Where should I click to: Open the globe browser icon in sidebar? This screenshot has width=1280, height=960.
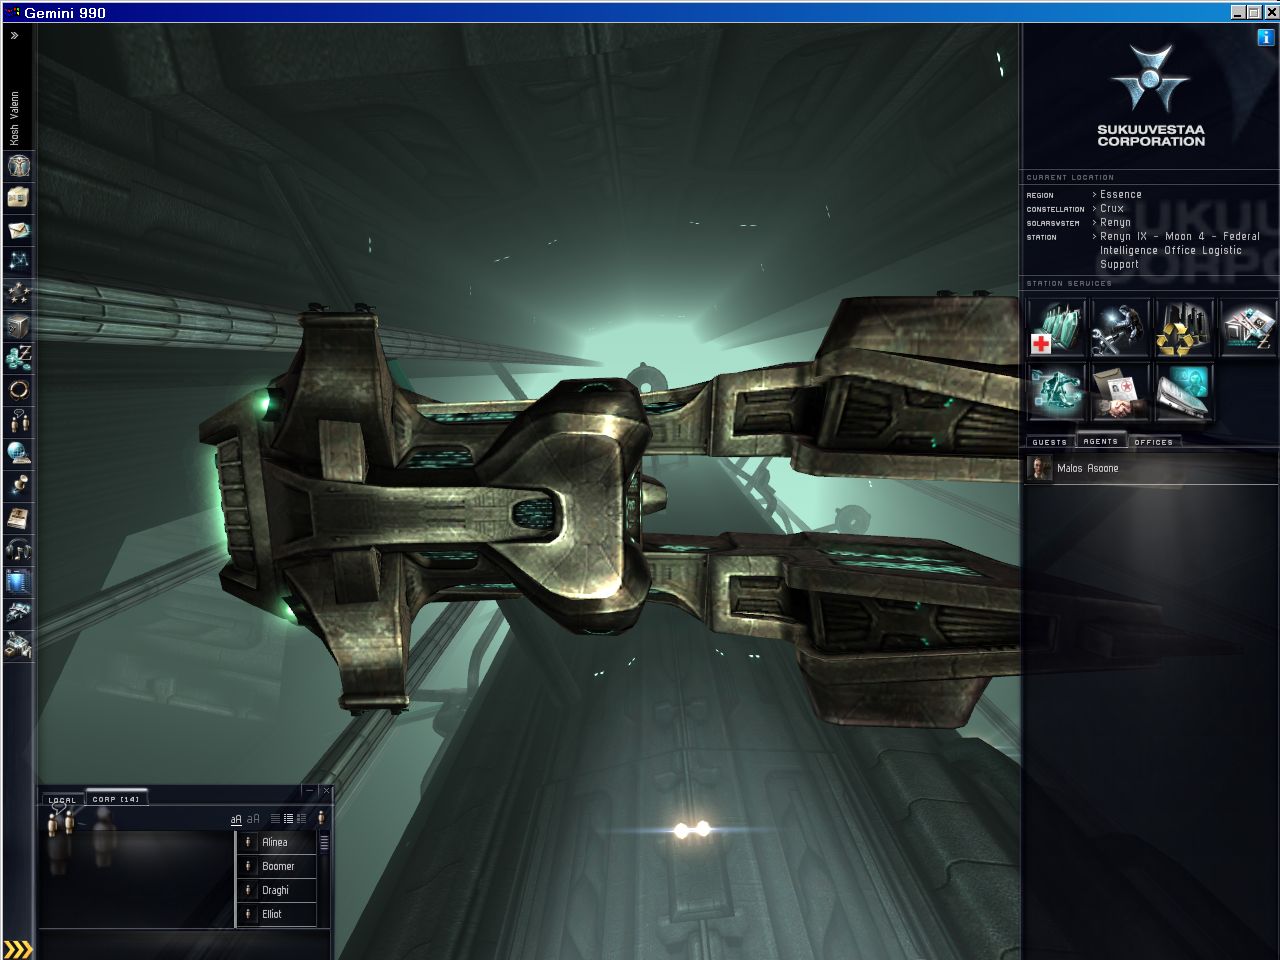18,453
